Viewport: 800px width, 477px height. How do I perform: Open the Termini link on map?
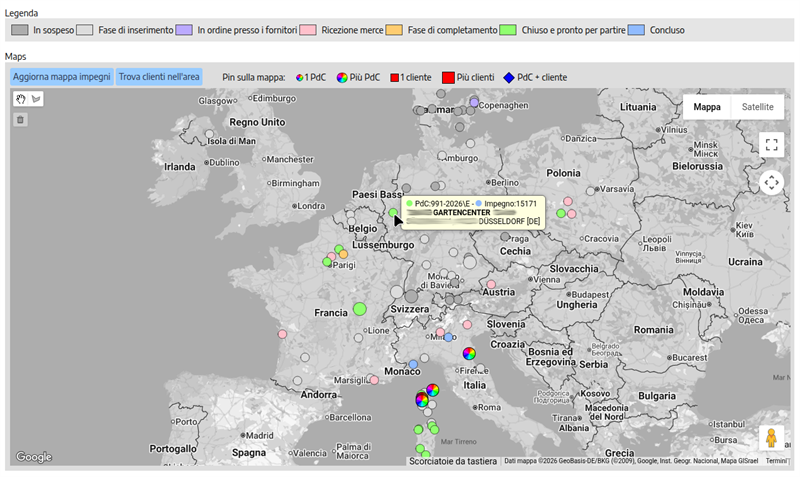(777, 461)
